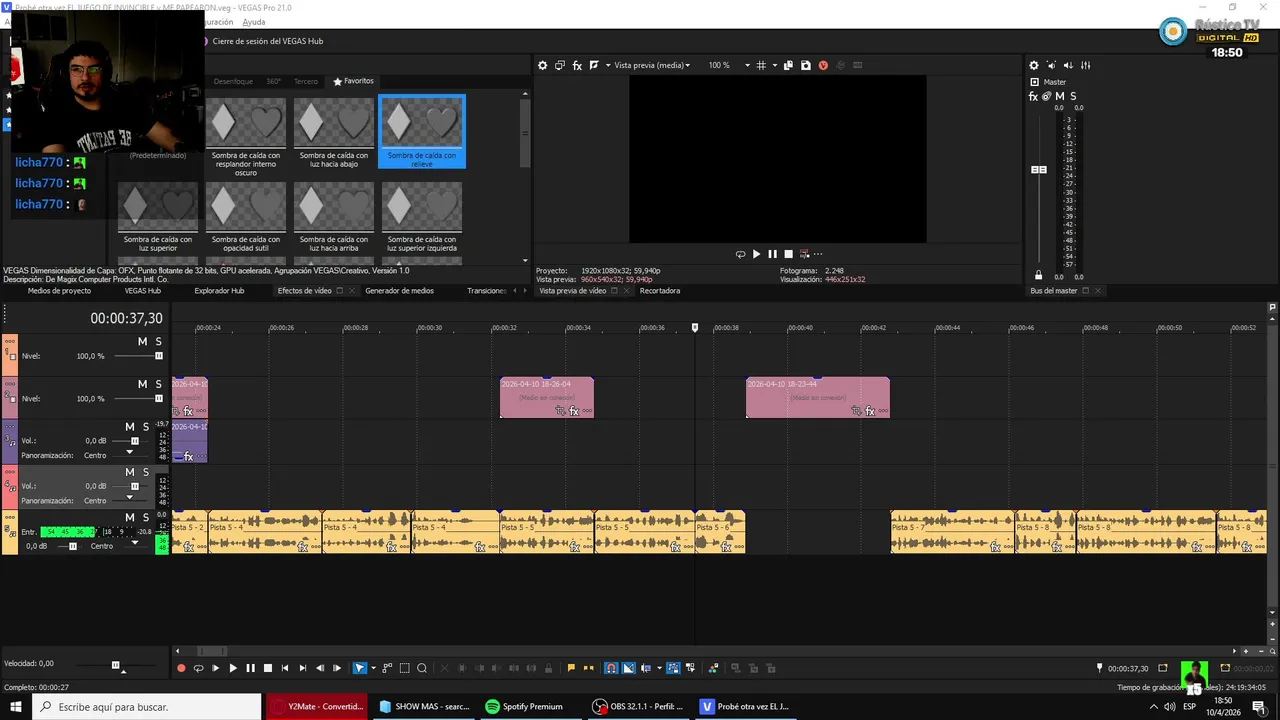Image resolution: width=1280 pixels, height=720 pixels.
Task: Open video output FX in preview toolbar
Action: pyautogui.click(x=577, y=65)
